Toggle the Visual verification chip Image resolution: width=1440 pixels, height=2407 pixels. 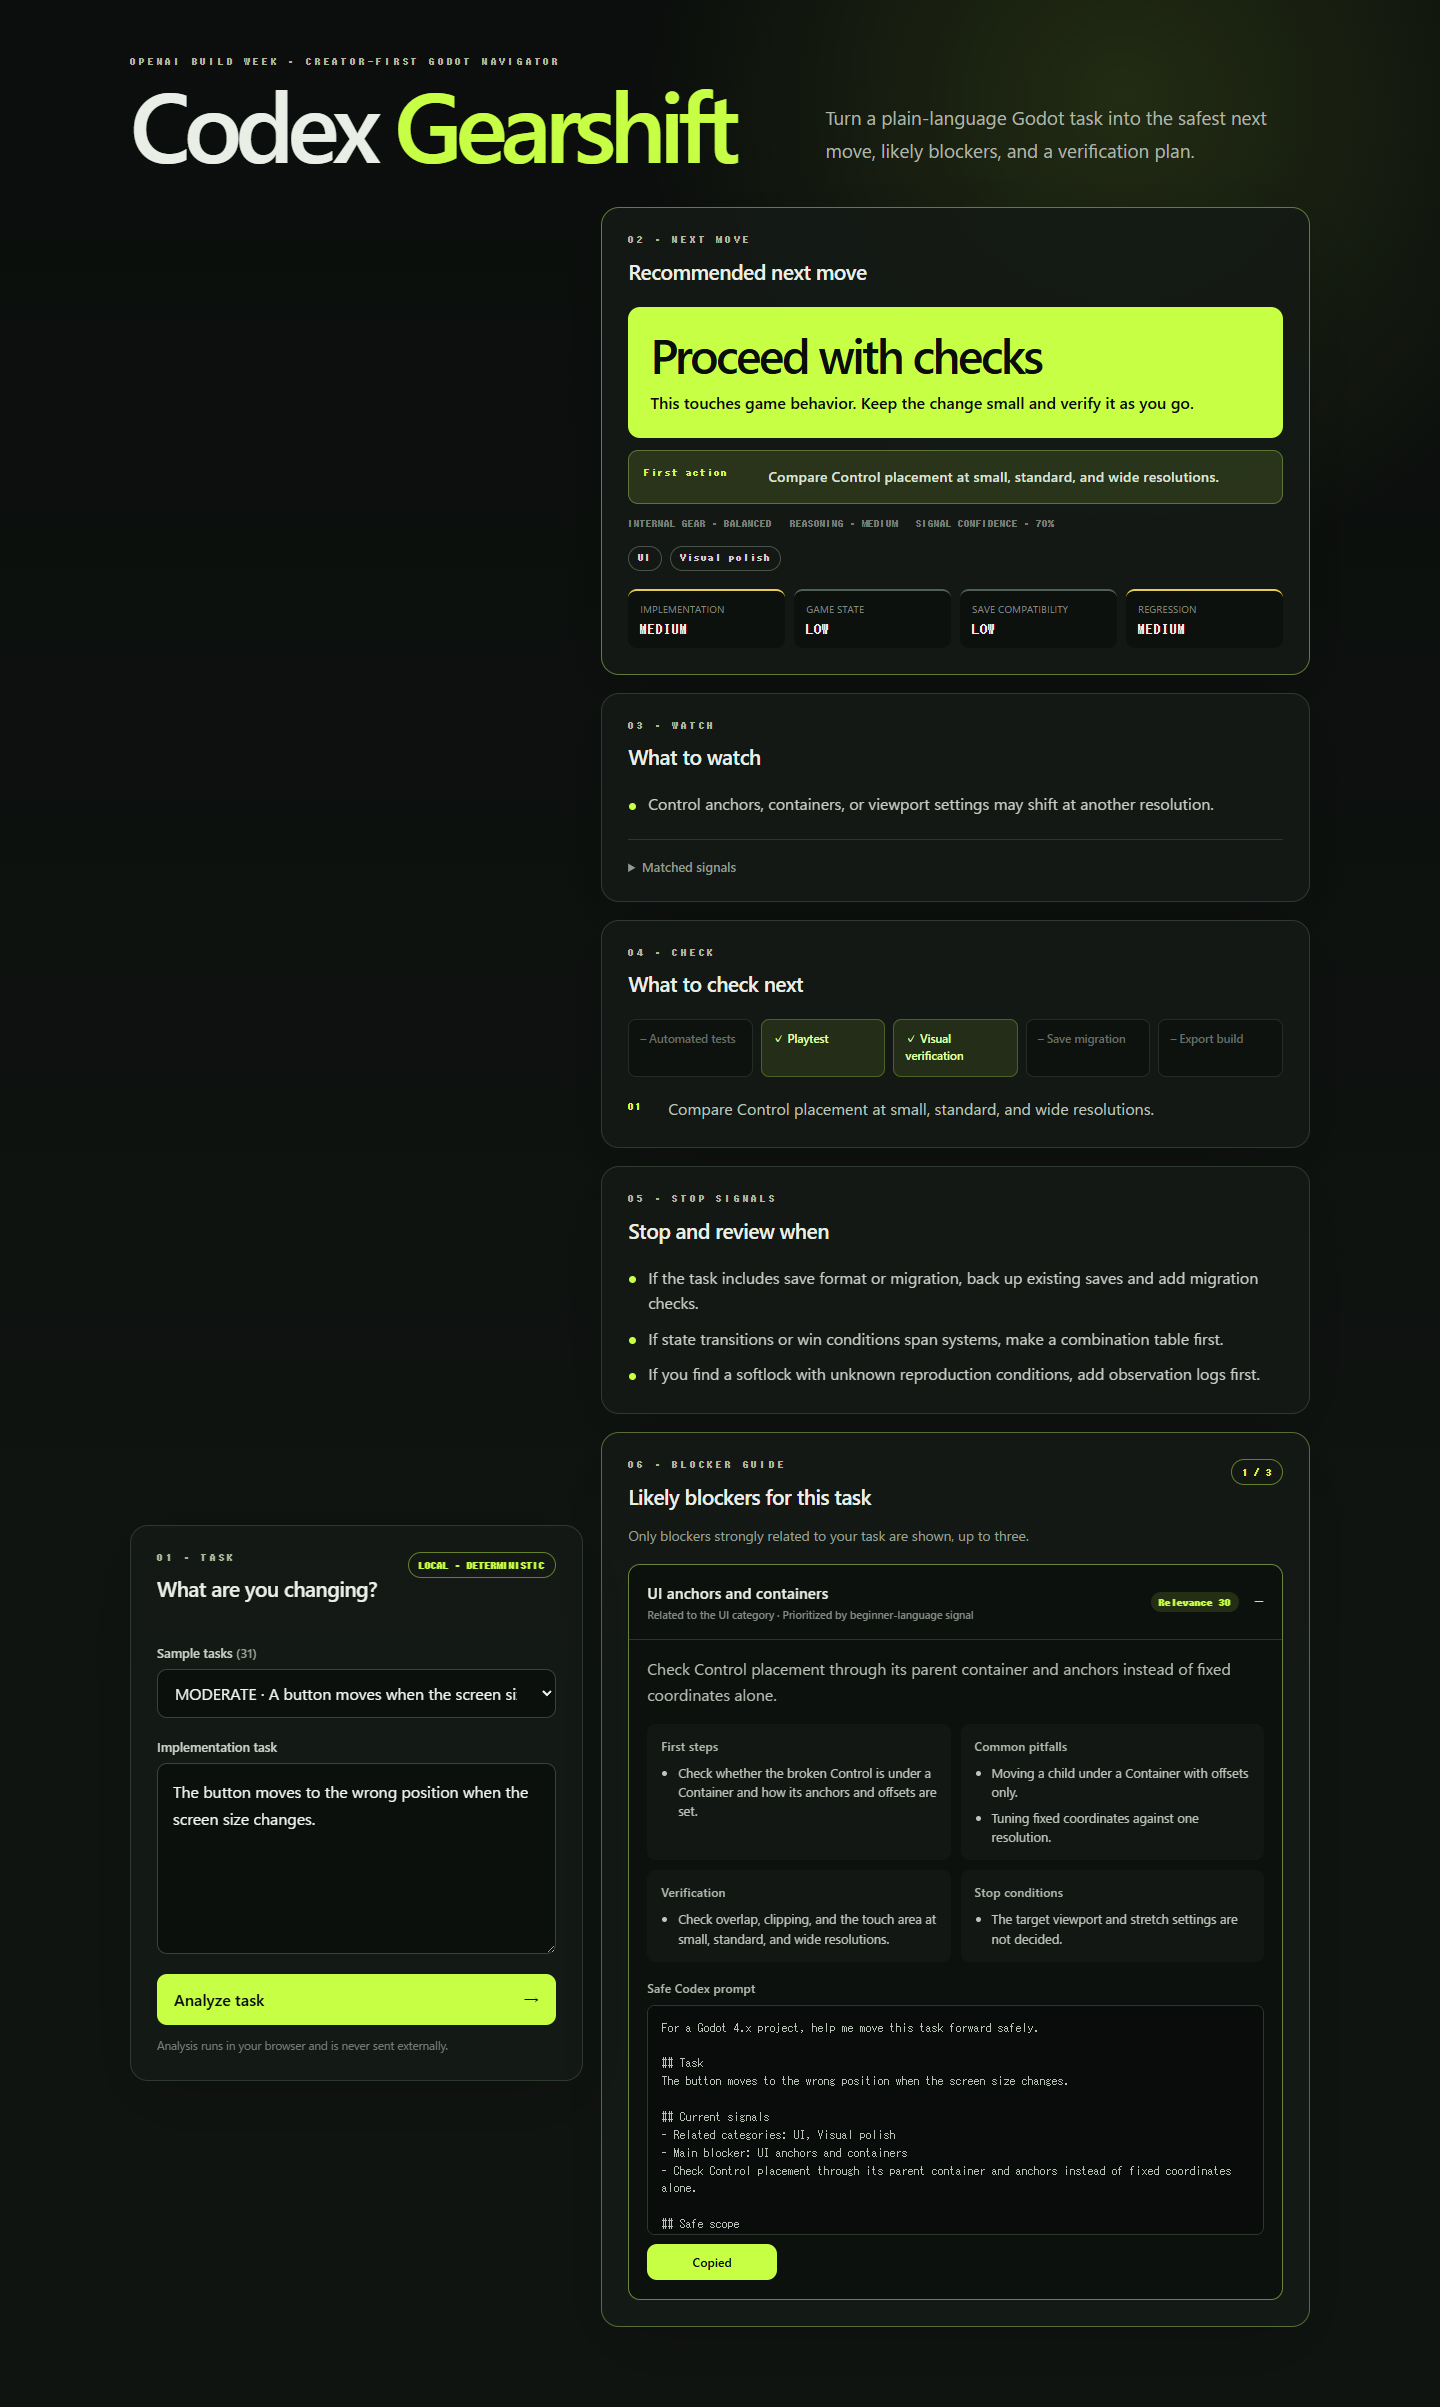coord(955,1048)
